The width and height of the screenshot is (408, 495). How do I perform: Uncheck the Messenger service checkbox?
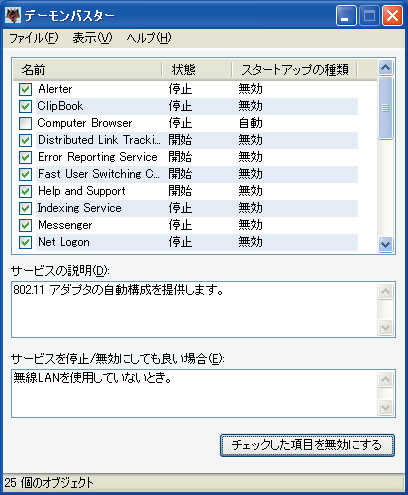[25, 225]
